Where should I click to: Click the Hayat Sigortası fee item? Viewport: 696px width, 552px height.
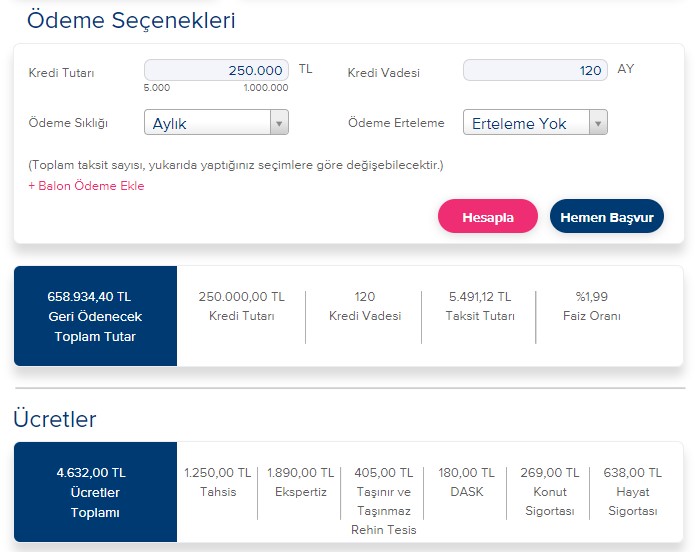pos(633,492)
